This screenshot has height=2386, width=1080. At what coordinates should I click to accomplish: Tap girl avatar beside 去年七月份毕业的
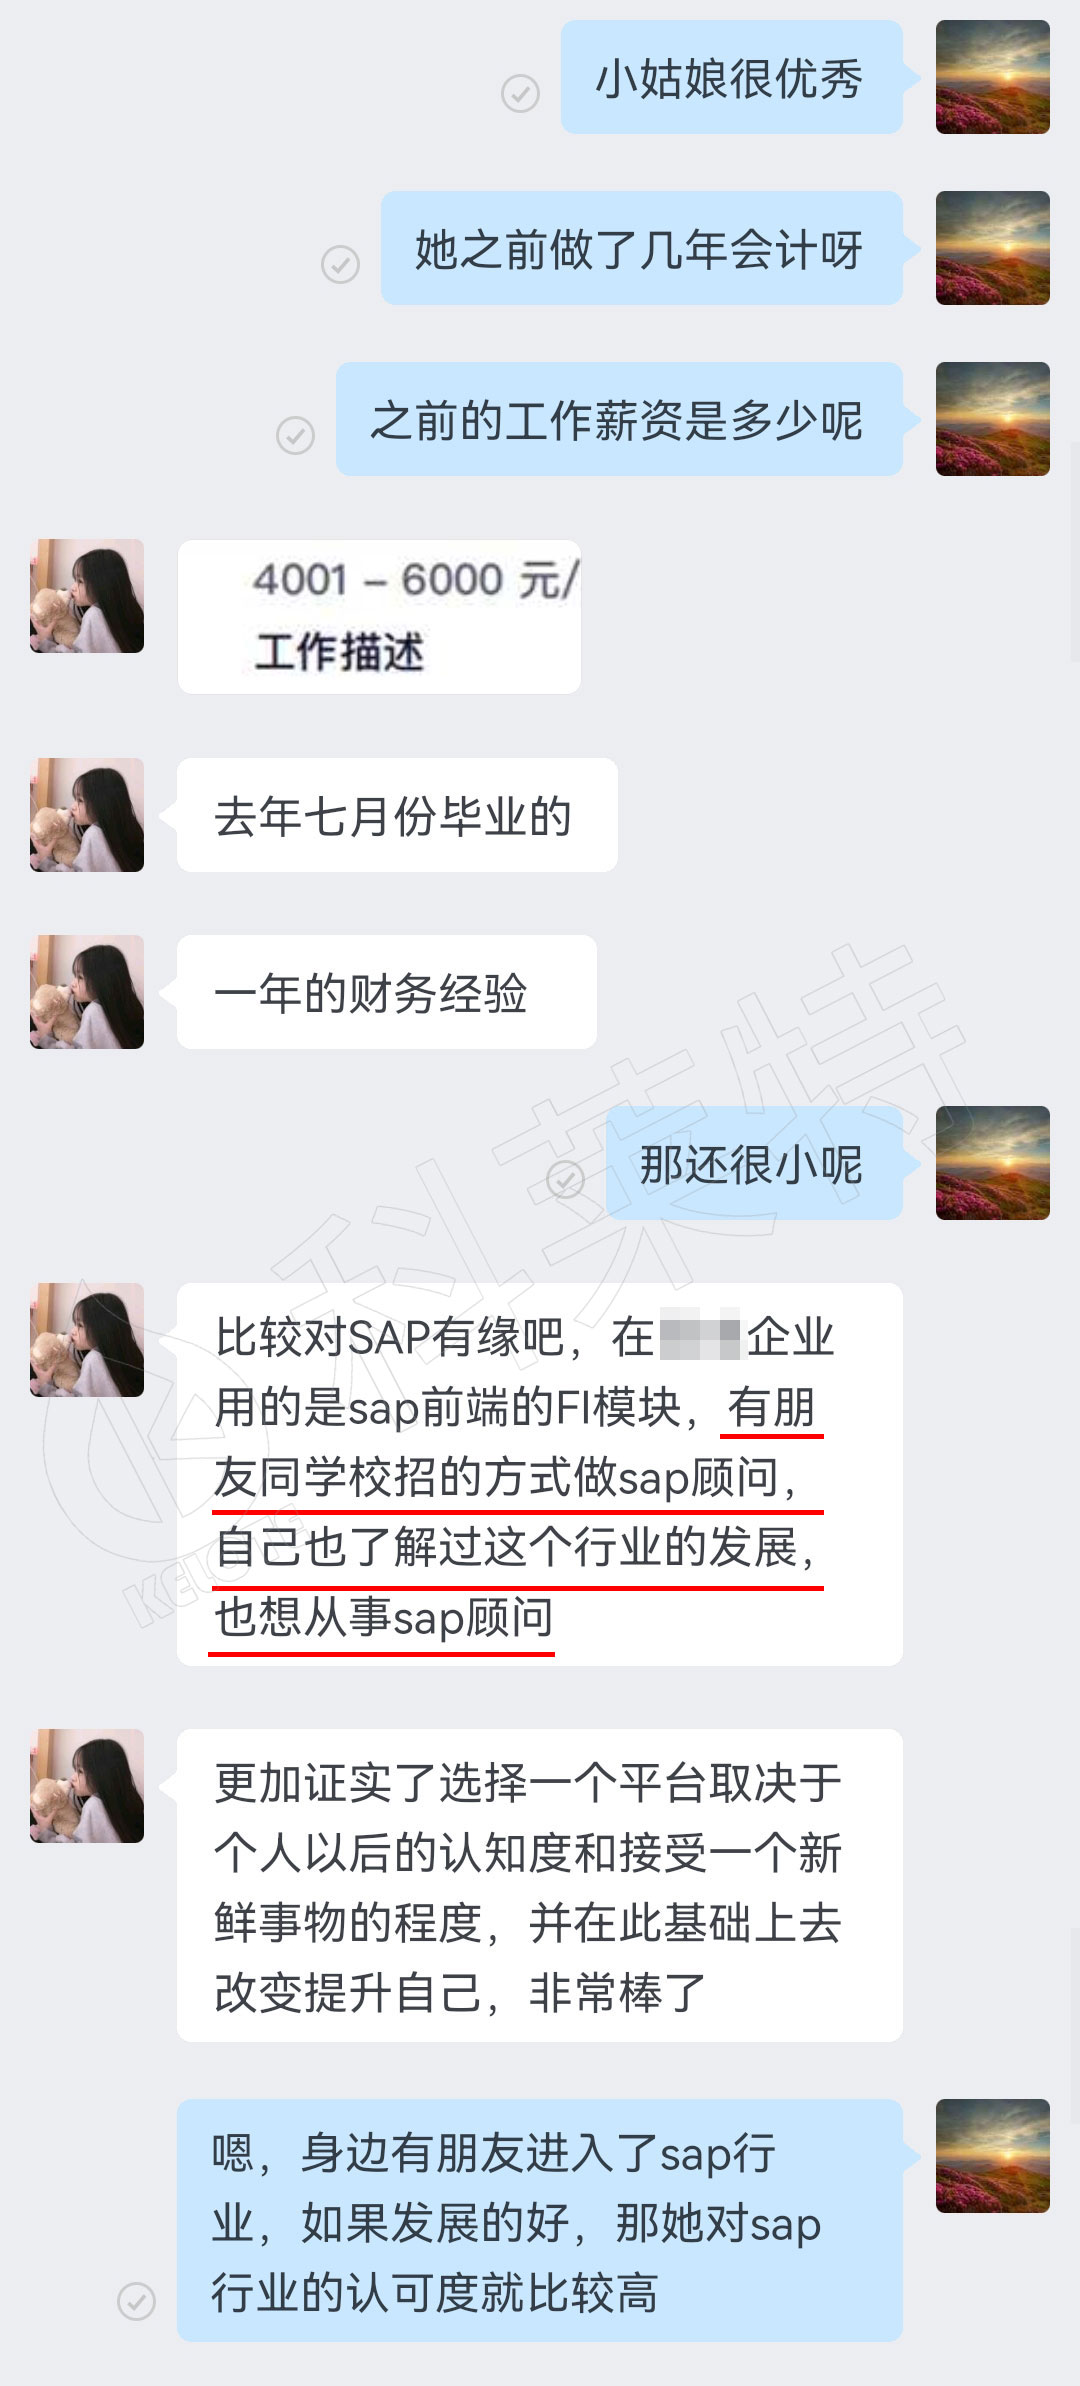[x=87, y=815]
